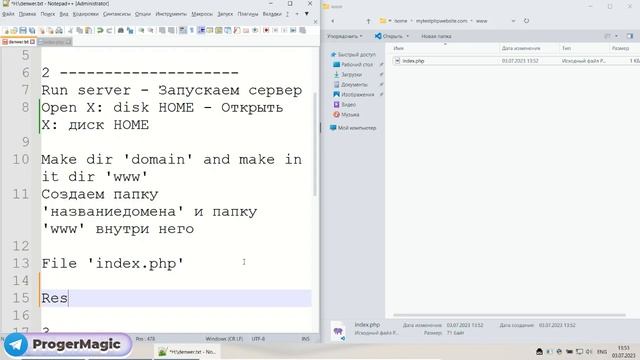This screenshot has height=360, width=640.
Task: Click Новая папка button in Explorer
Action: 436,36
